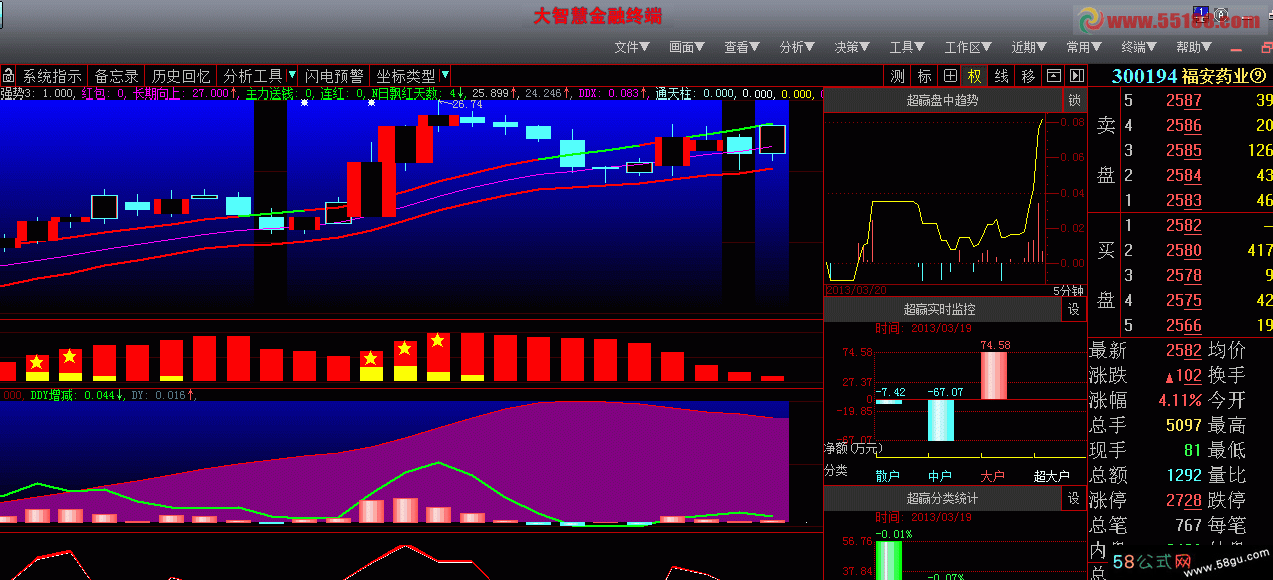Click the 5分钟 period label
Screen dimensions: 1273x580
click(1068, 290)
